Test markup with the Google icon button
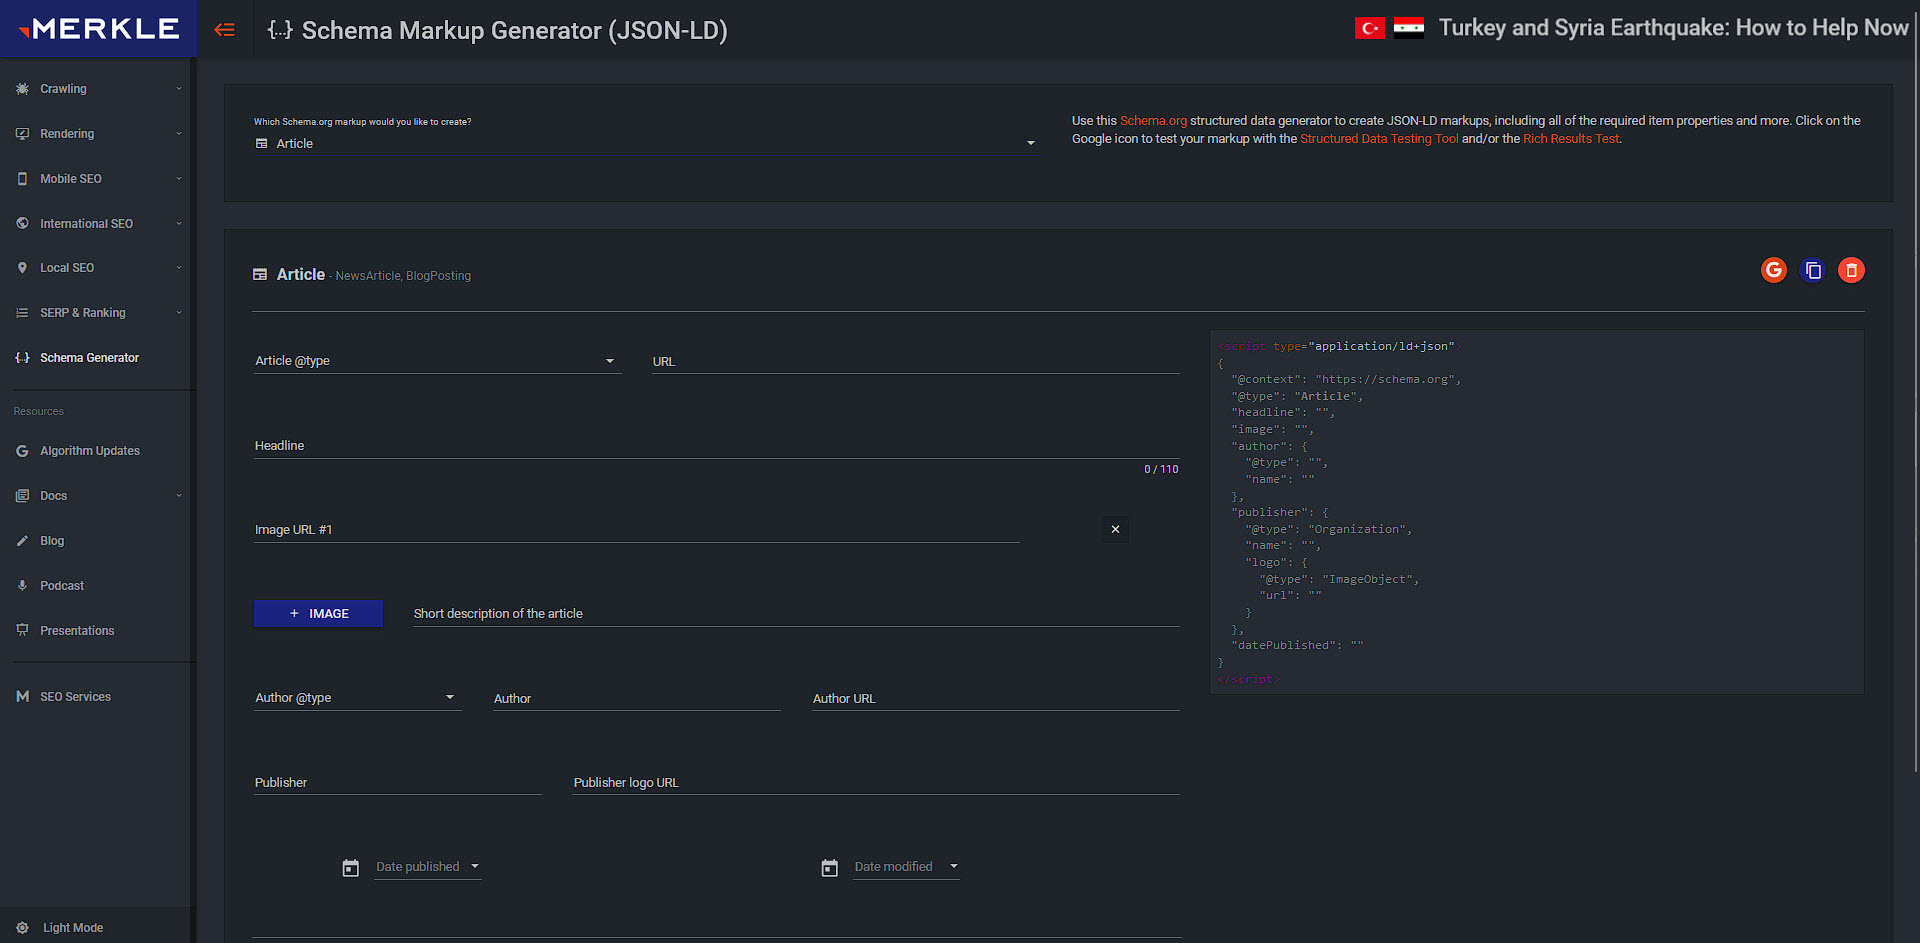The image size is (1920, 943). coord(1774,270)
